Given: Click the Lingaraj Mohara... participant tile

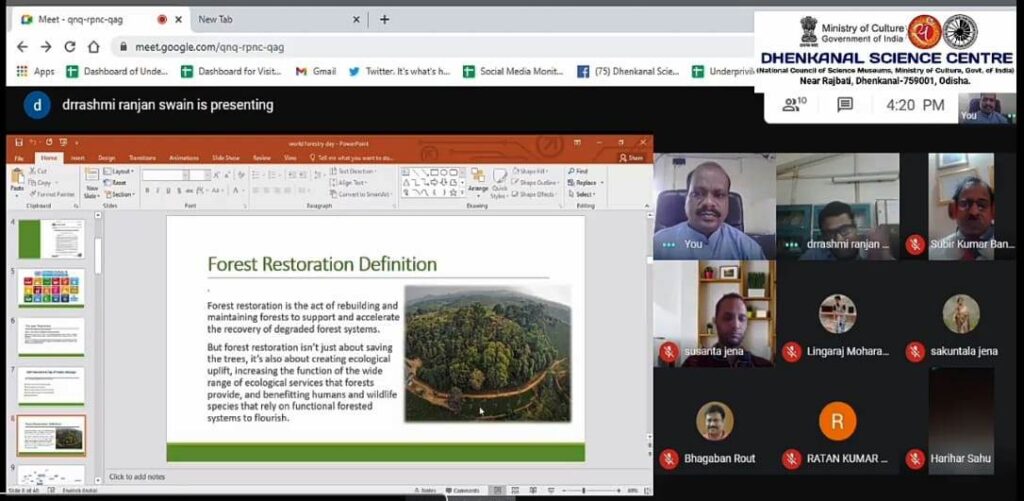Looking at the screenshot, I should (837, 314).
